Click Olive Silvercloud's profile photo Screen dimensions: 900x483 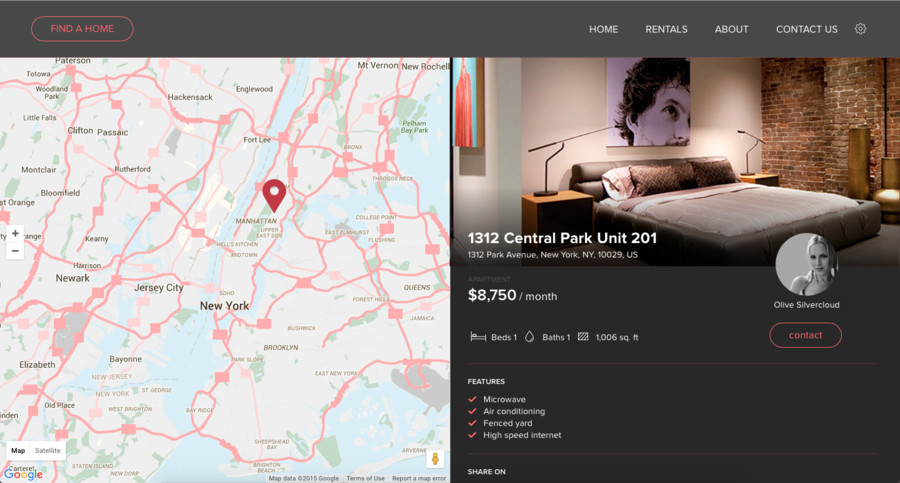[806, 264]
